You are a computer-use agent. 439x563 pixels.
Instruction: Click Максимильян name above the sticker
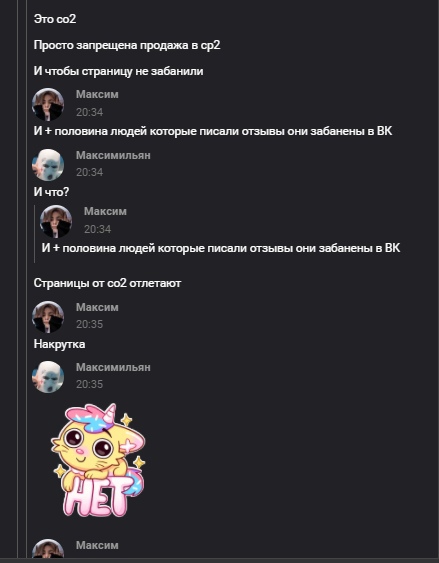[113, 367]
